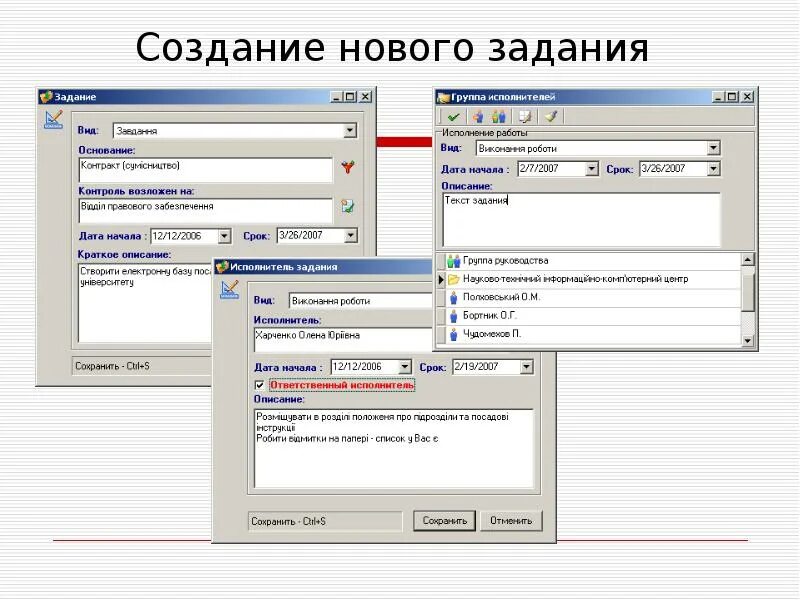Select the Чудомеков П. row
800x600 pixels.
(589, 334)
